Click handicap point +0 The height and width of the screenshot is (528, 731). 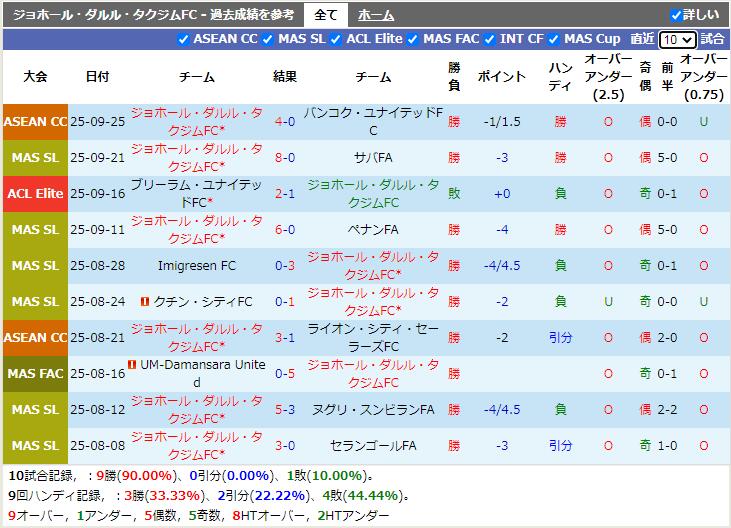502,193
